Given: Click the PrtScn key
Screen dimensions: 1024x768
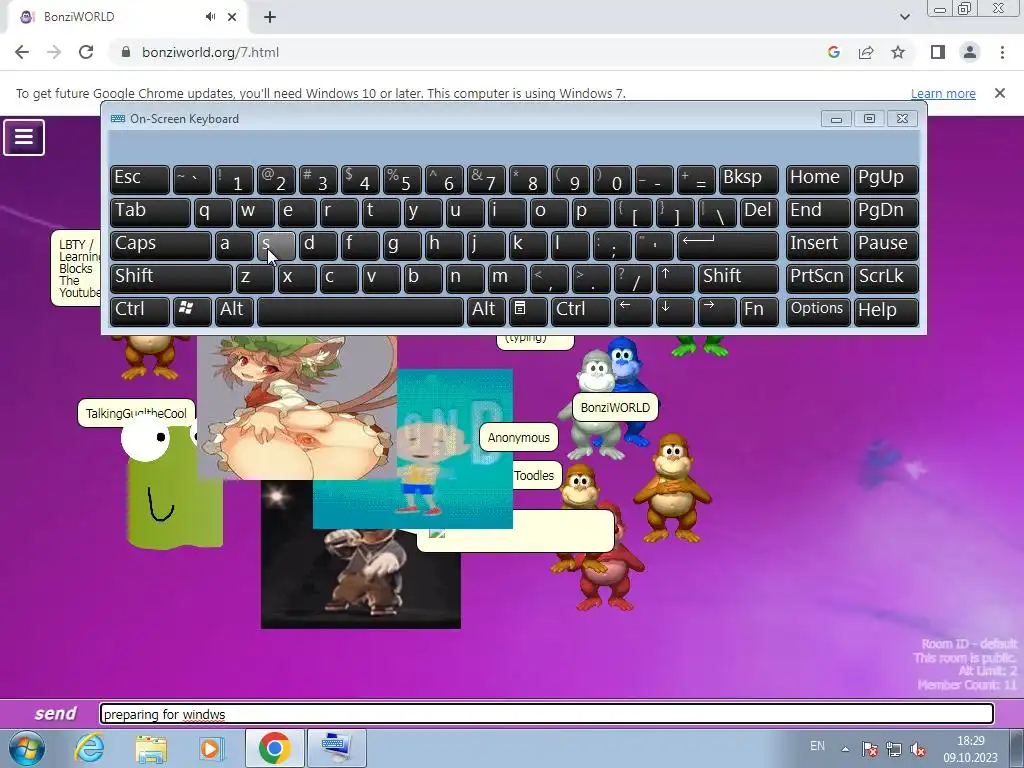Looking at the screenshot, I should 818,278.
